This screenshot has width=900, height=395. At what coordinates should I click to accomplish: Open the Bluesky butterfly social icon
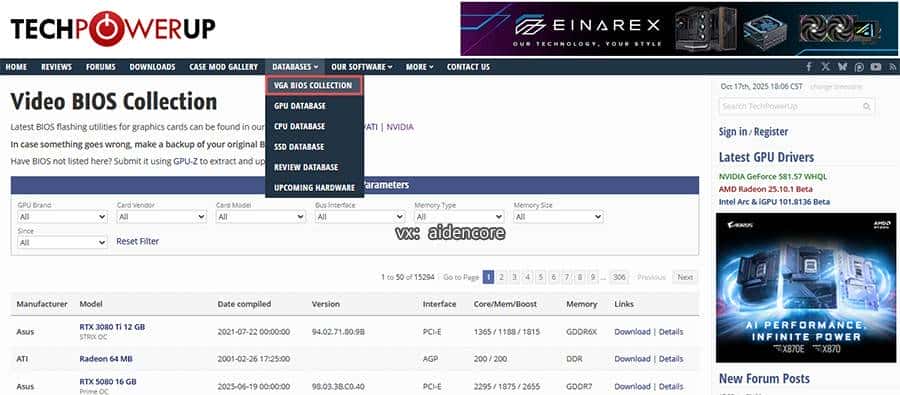(x=842, y=67)
